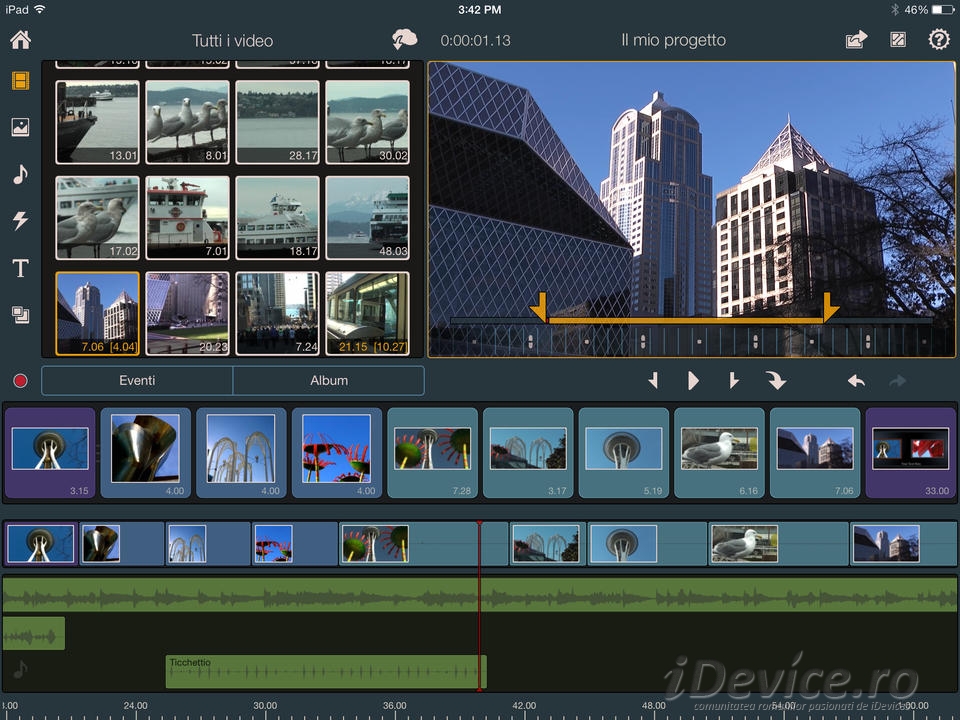Select the Ticchettio audio clip
This screenshot has height=720, width=960.
tap(326, 672)
